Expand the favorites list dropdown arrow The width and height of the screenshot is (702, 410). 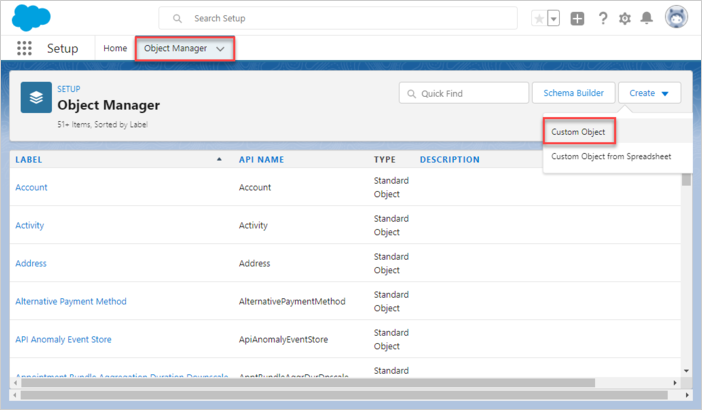[x=553, y=19]
